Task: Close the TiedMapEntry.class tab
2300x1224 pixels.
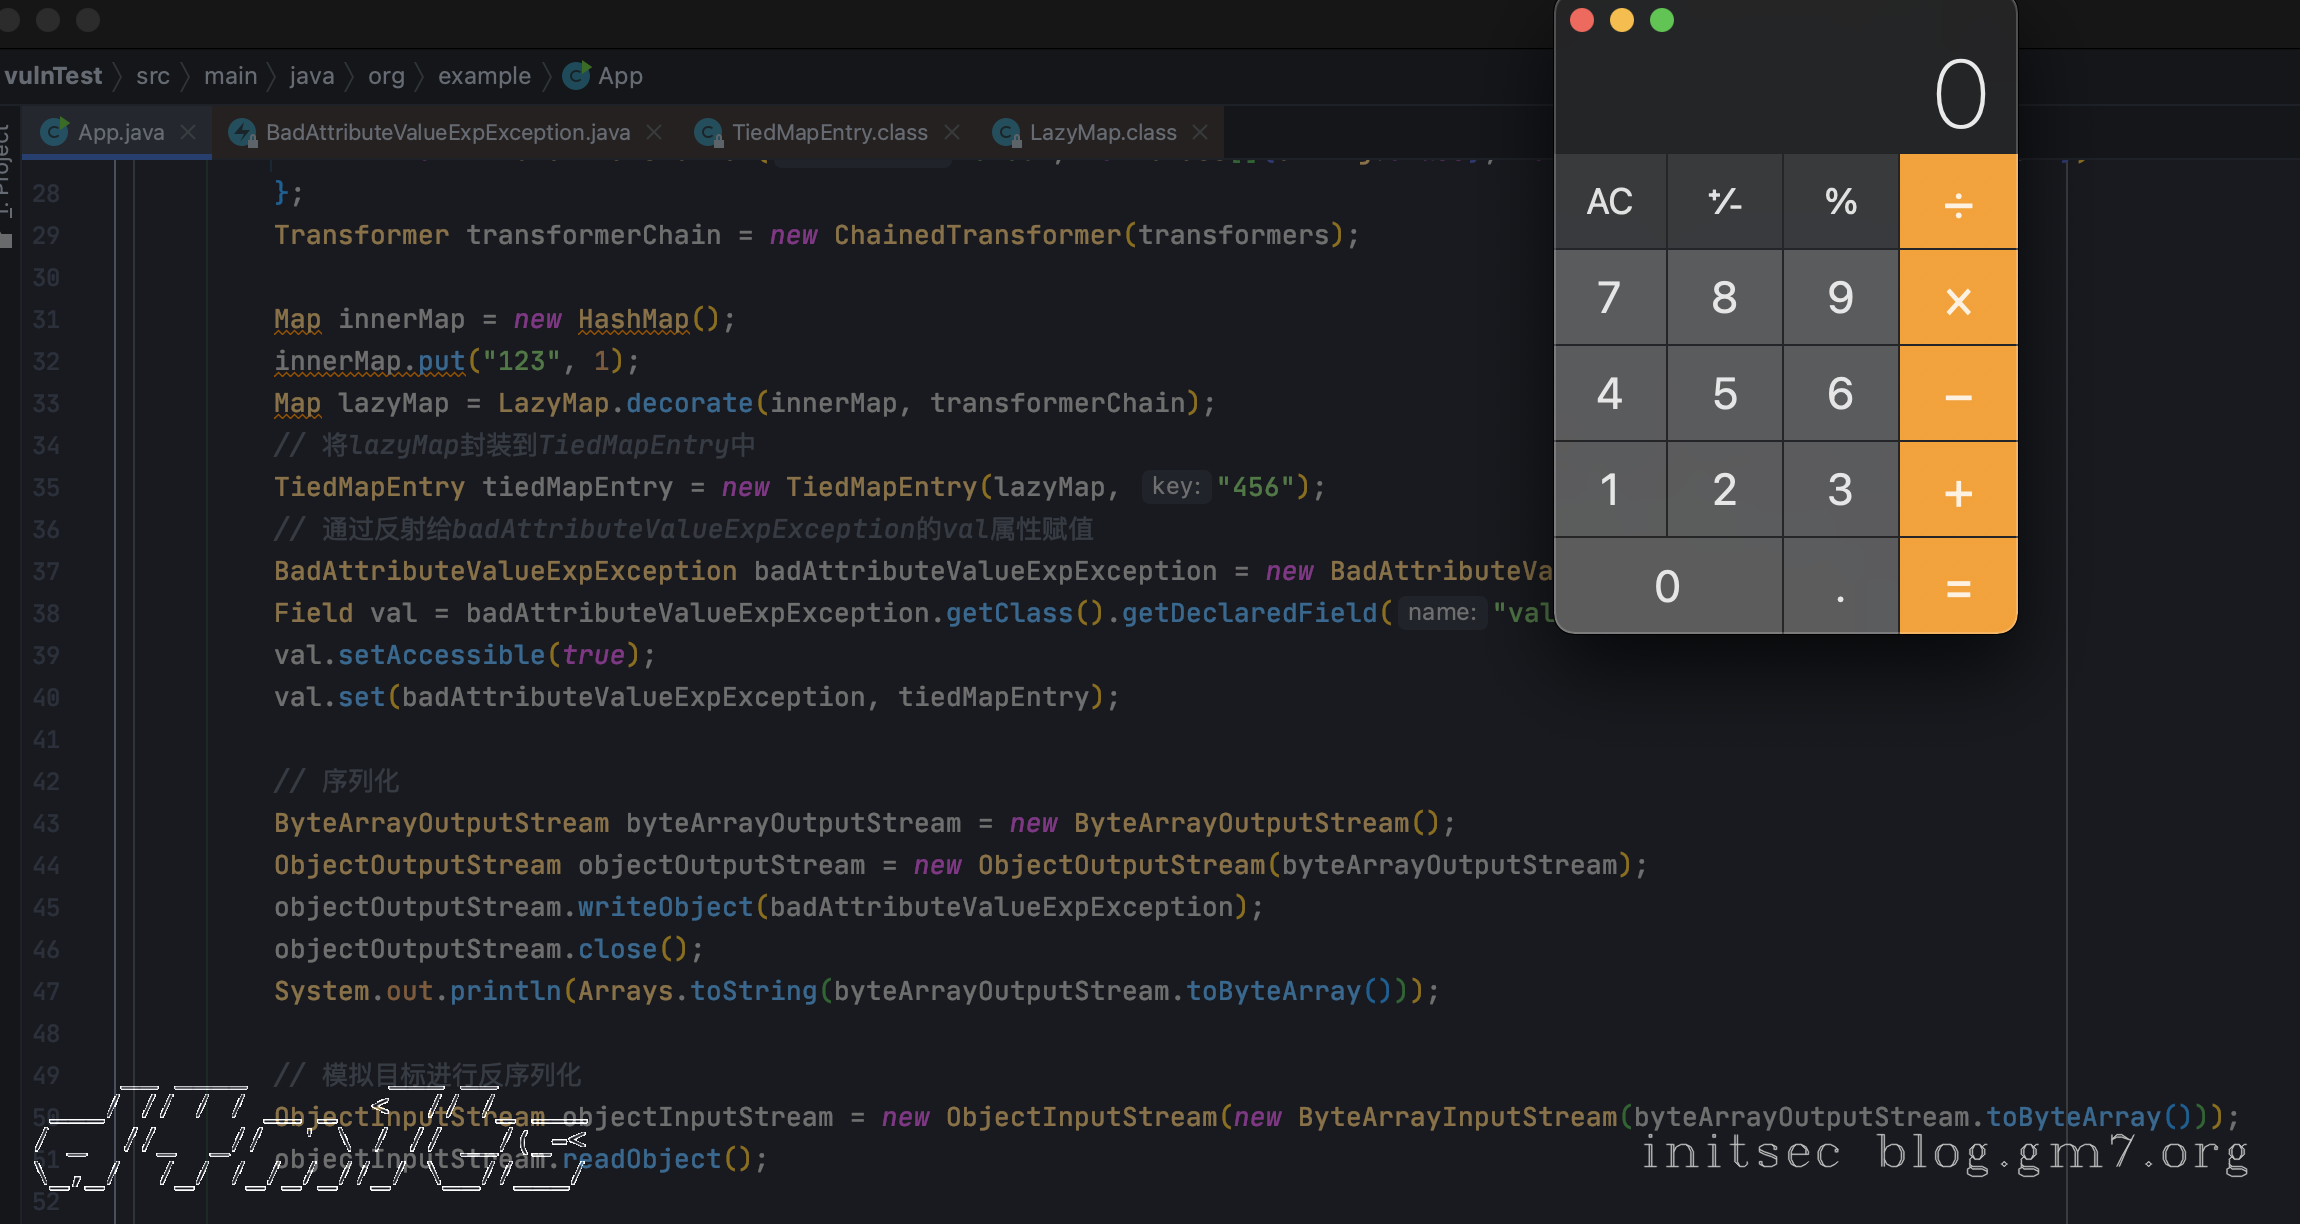Action: [952, 132]
